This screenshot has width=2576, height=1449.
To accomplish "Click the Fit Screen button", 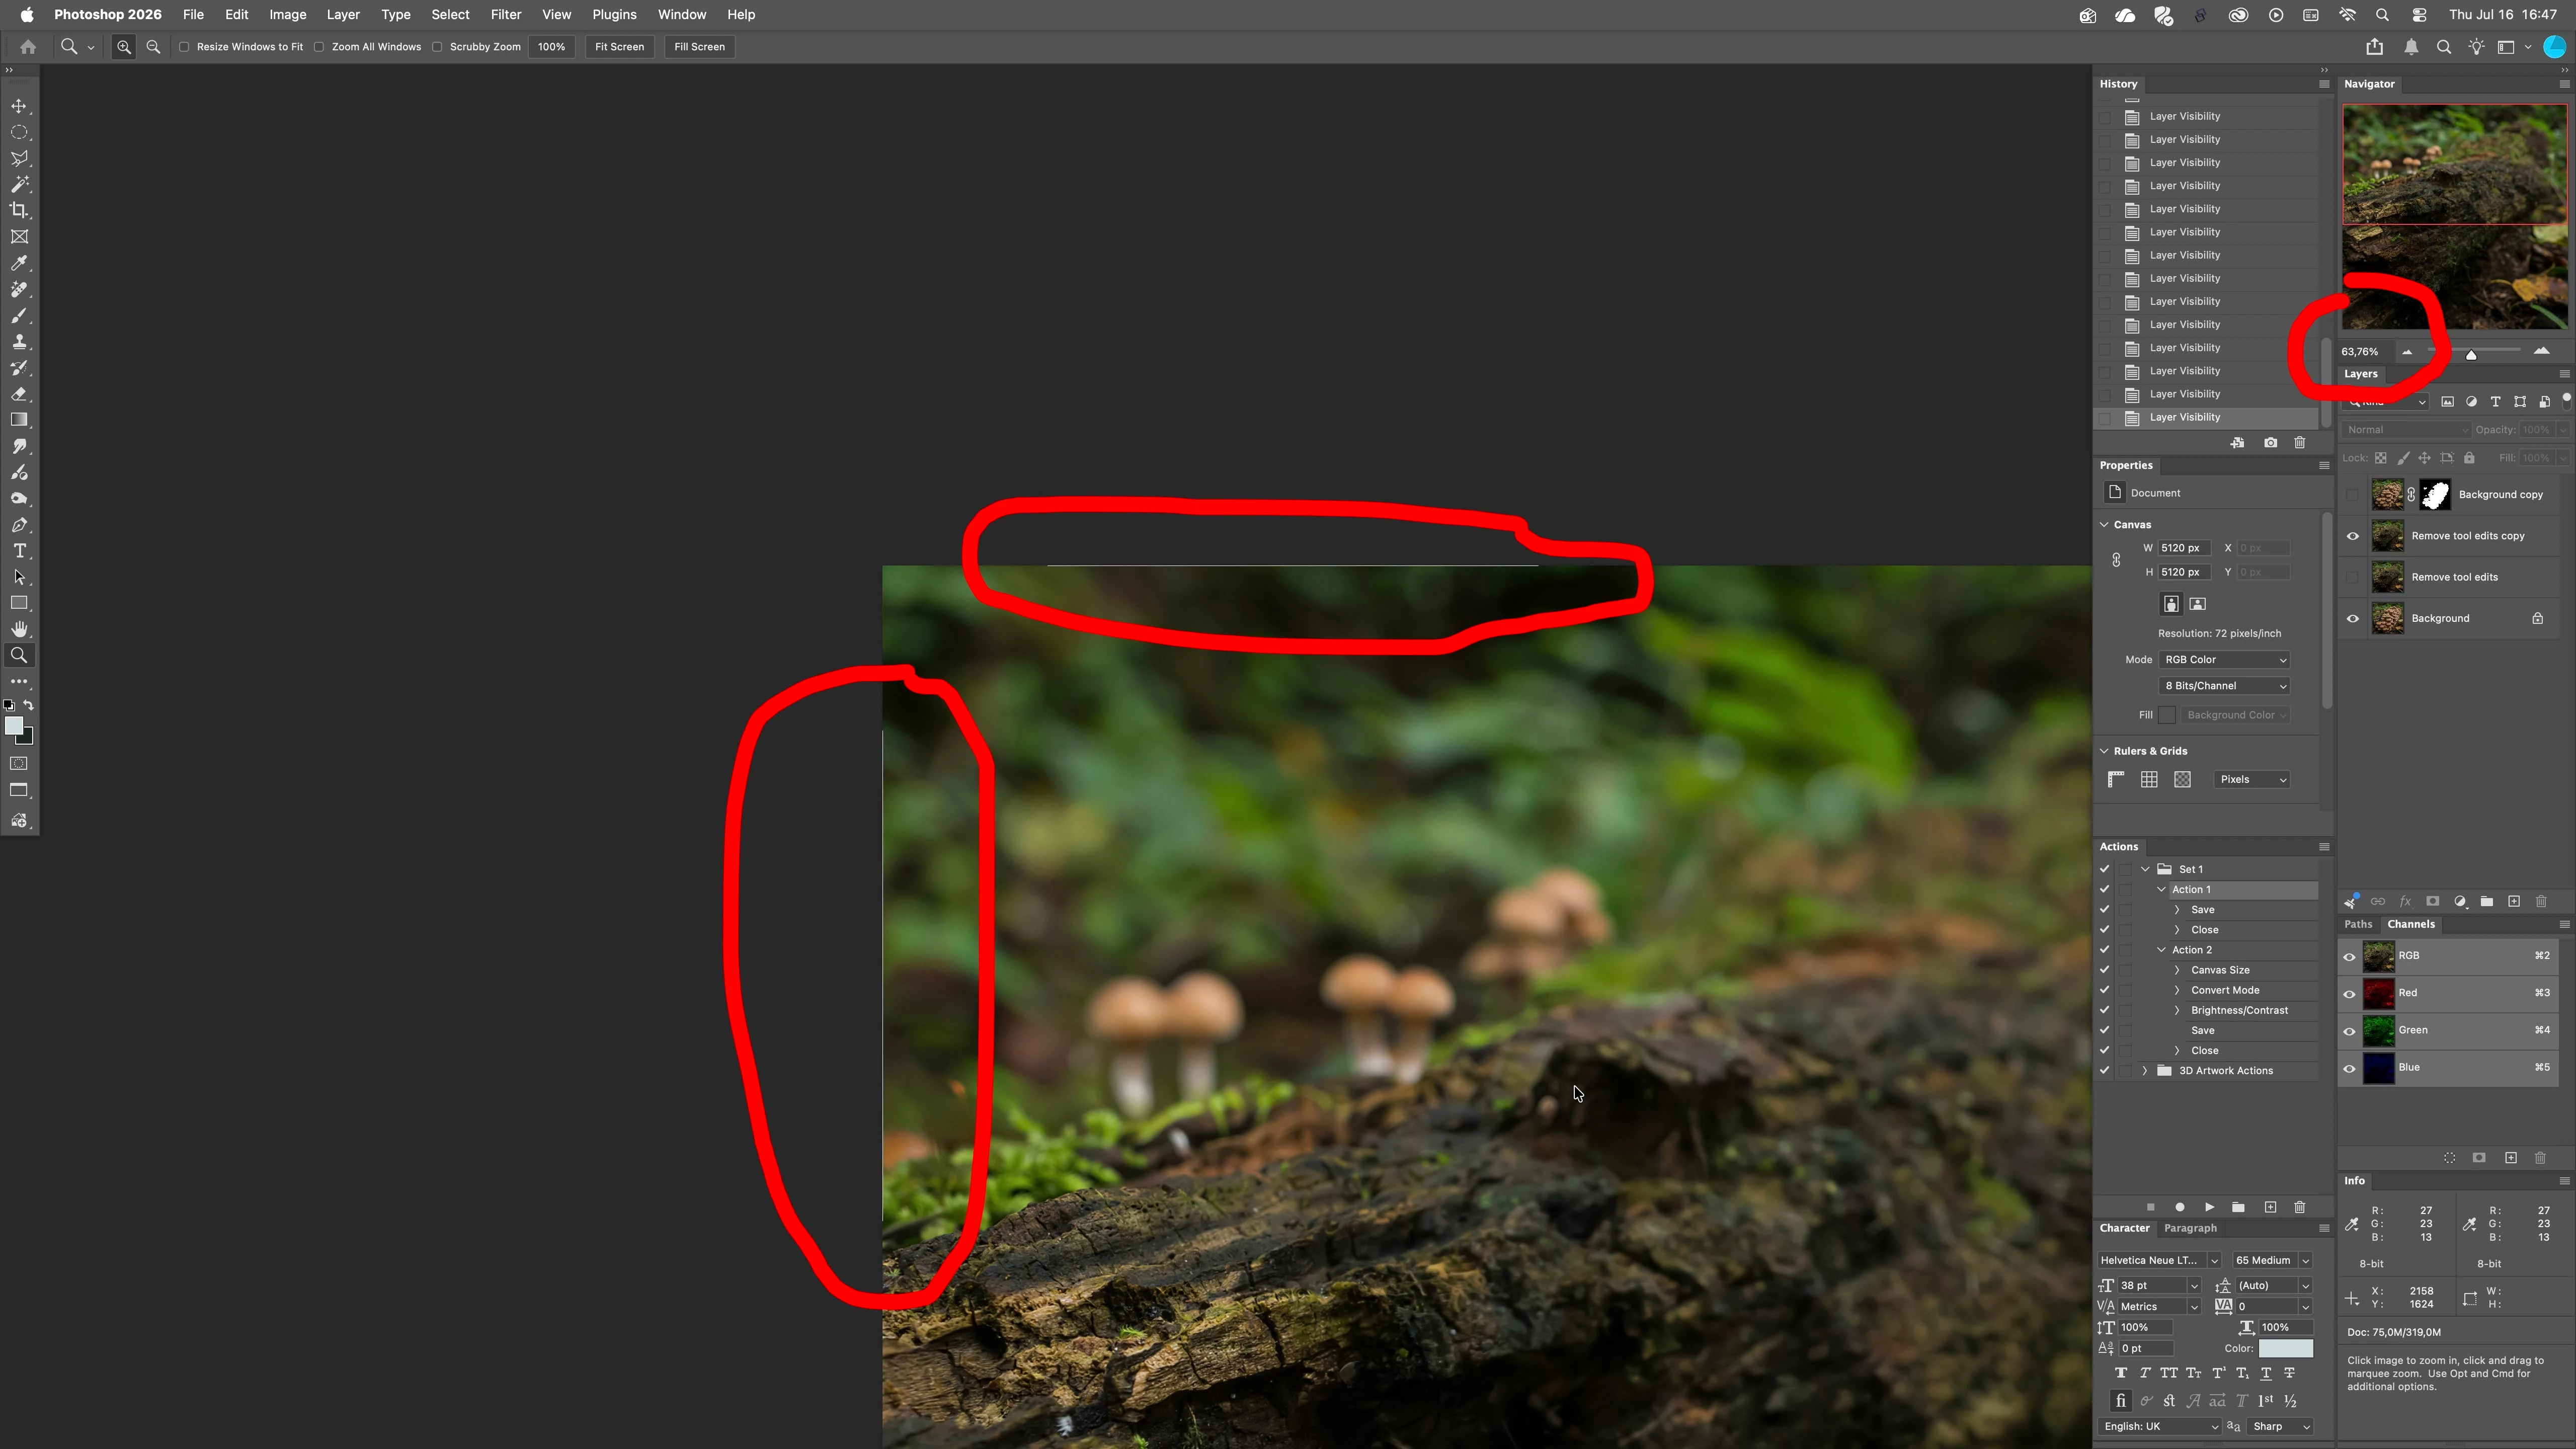I will pos(619,47).
